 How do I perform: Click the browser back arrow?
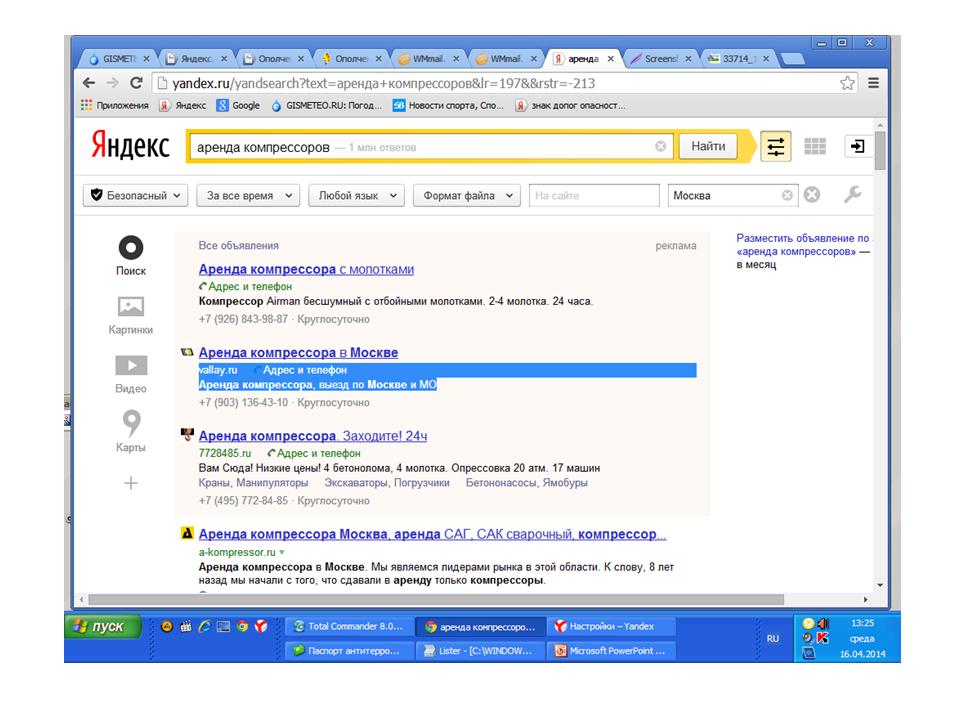click(x=89, y=83)
